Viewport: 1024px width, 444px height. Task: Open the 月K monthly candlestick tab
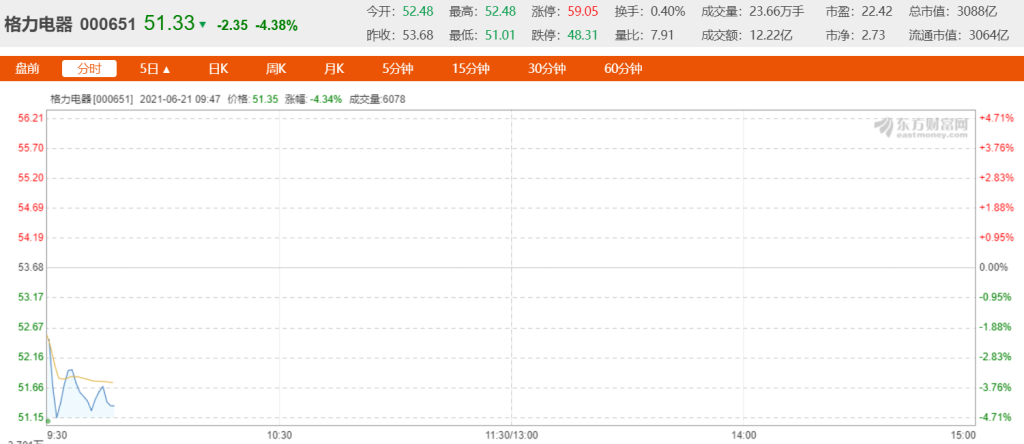tap(334, 69)
